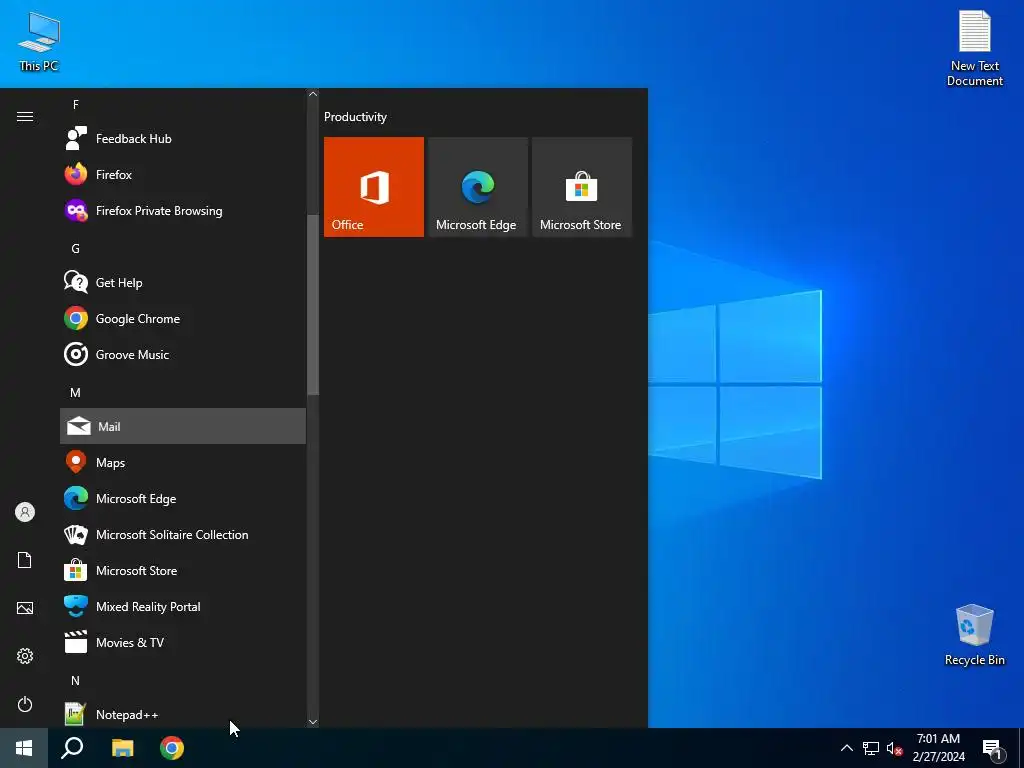Viewport: 1024px width, 768px height.
Task: Click the app list scroll down arrow
Action: (313, 722)
